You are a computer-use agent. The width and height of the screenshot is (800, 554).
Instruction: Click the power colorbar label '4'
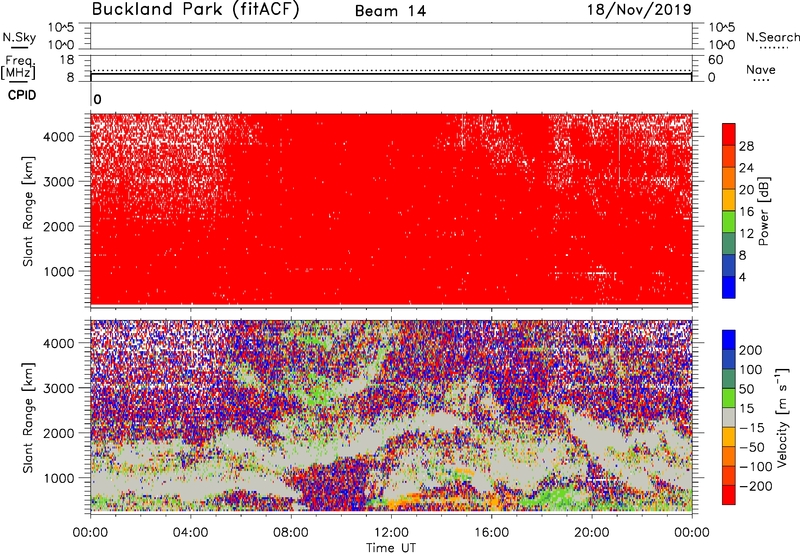pos(742,277)
